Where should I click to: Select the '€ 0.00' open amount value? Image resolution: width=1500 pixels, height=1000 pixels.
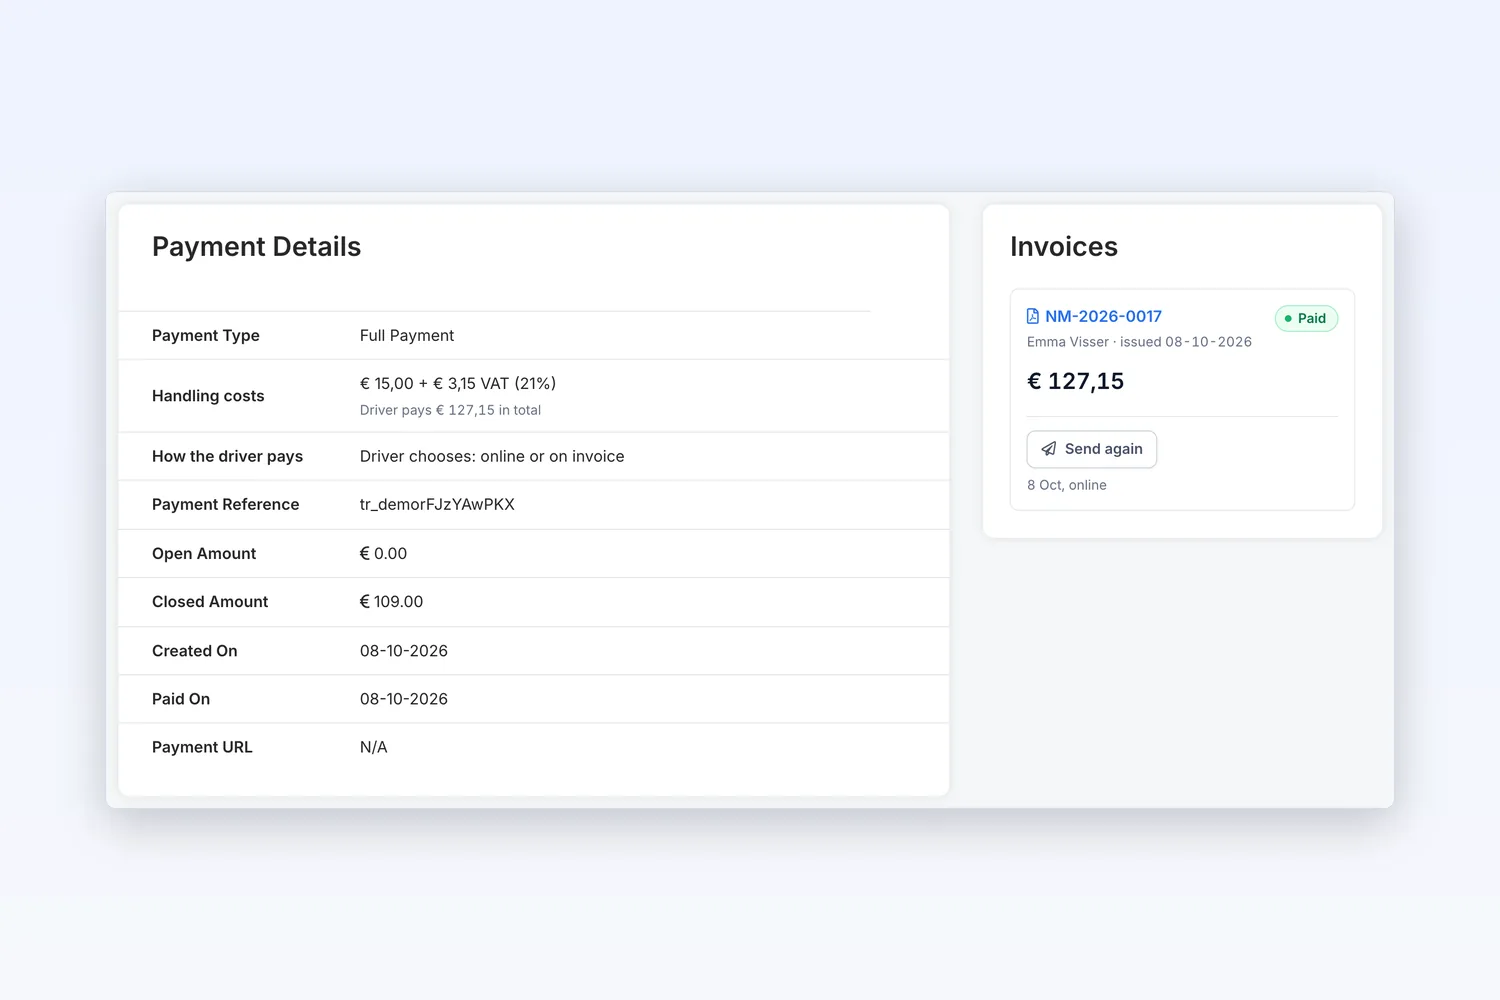[x=383, y=554]
